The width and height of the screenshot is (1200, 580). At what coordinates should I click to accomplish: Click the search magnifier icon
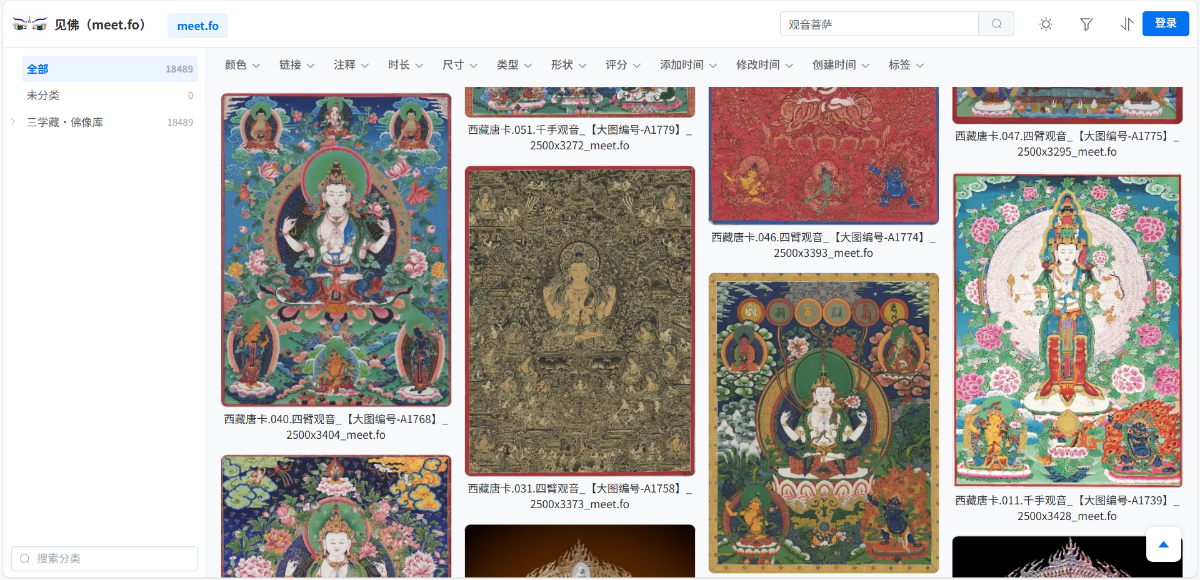coord(996,24)
